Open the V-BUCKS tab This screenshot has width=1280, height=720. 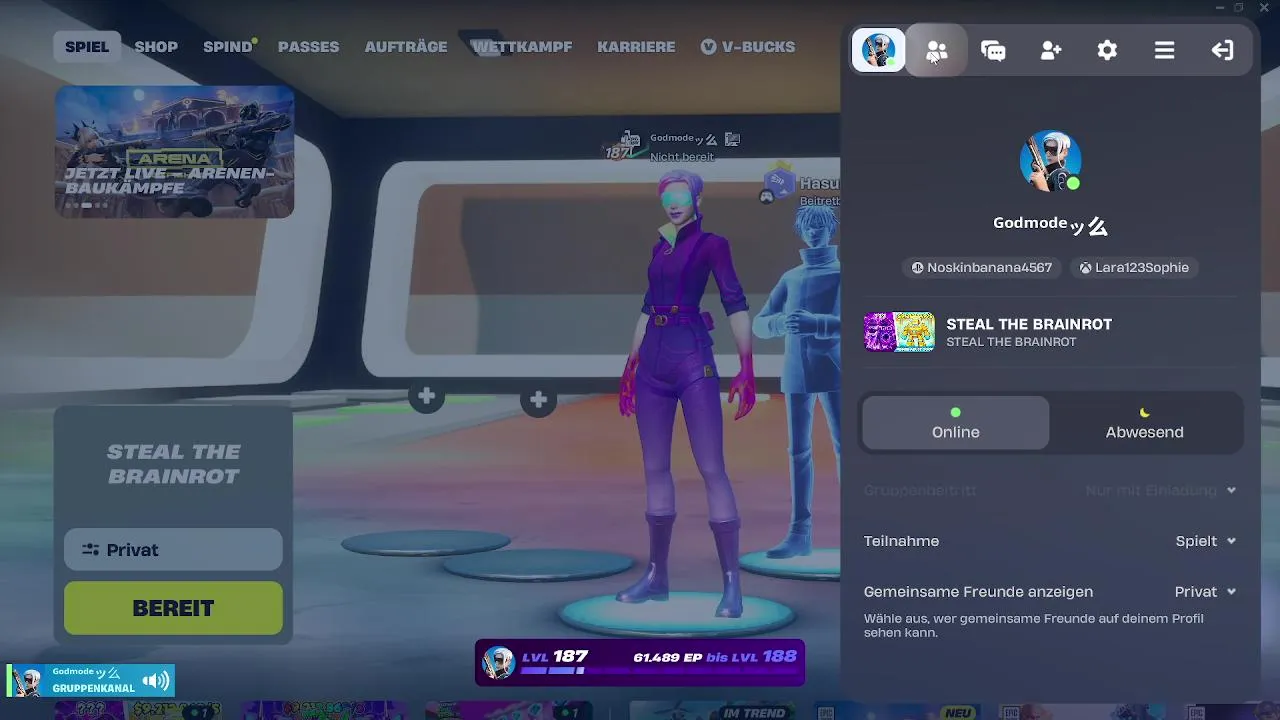click(x=748, y=47)
